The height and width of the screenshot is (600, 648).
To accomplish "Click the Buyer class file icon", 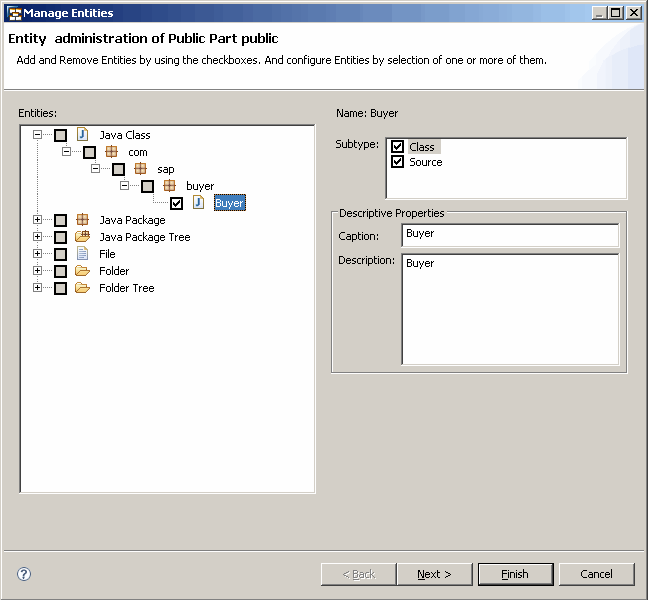I will tap(199, 202).
